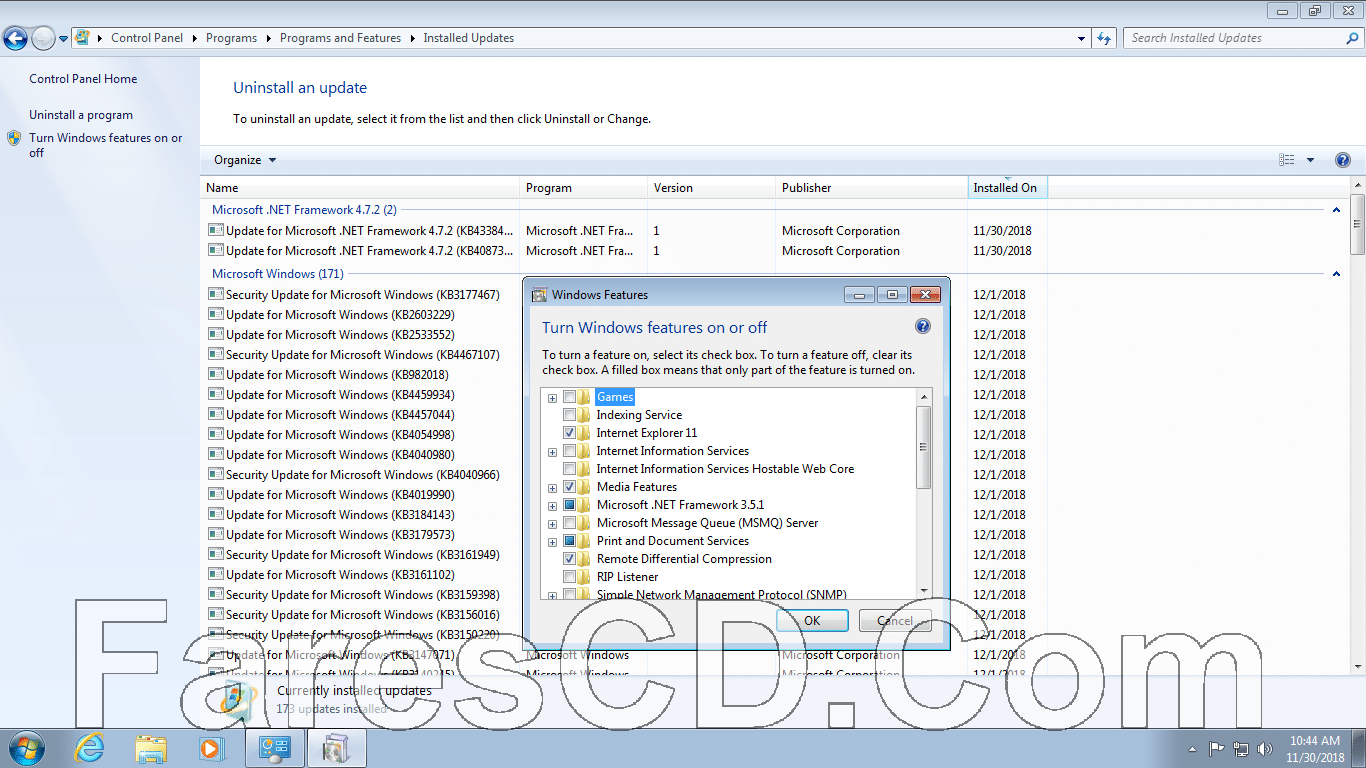
Task: Click the Internet Explorer 11 folder icon
Action: click(x=585, y=433)
